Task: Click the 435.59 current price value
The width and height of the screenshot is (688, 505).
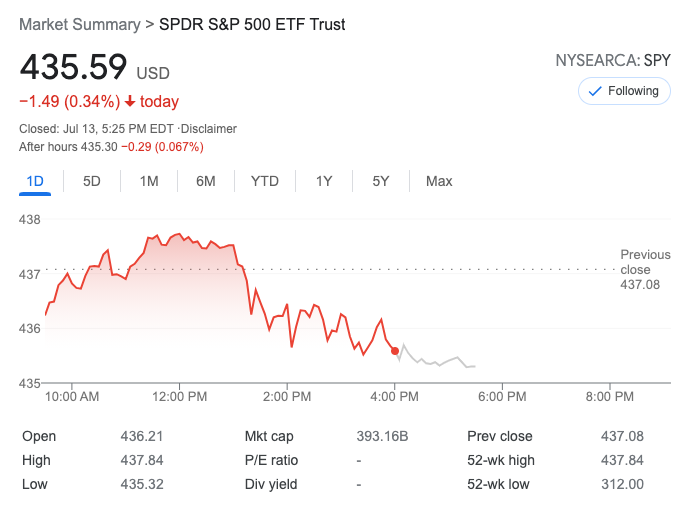Action: (x=74, y=67)
